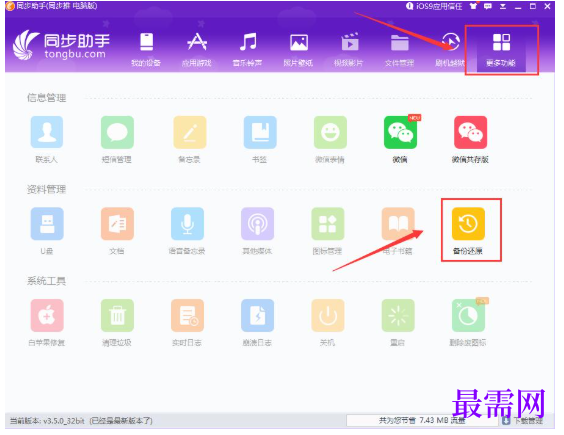Open the 文档 documents icon
Screen dimensions: 564x435
(x=117, y=223)
